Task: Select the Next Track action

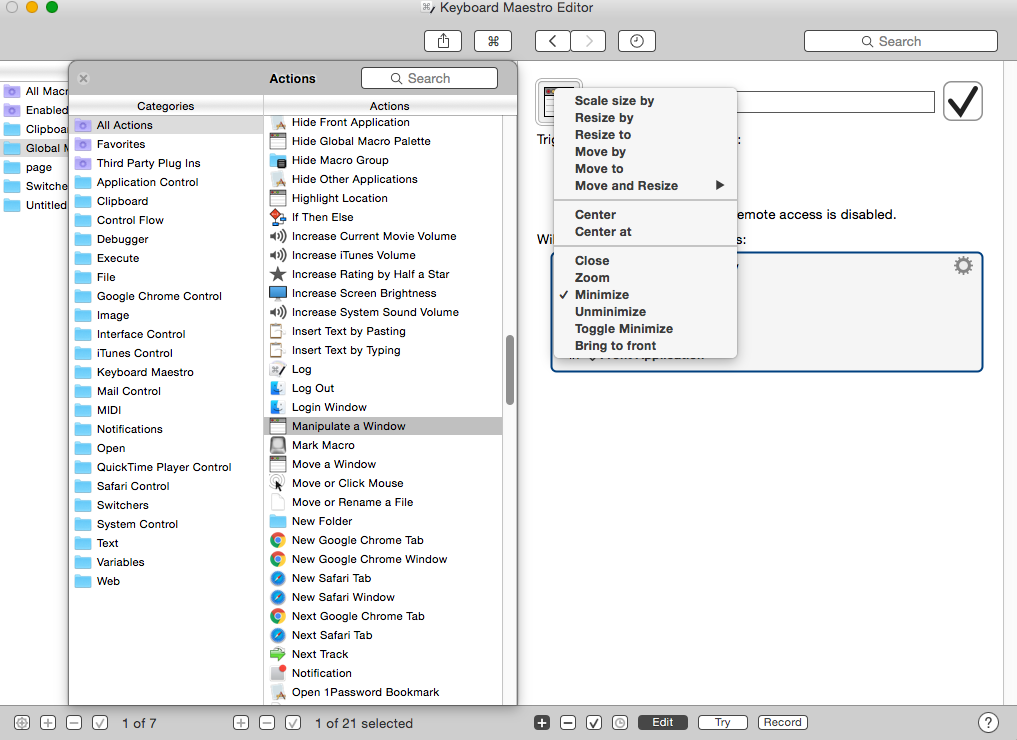Action: pos(383,654)
